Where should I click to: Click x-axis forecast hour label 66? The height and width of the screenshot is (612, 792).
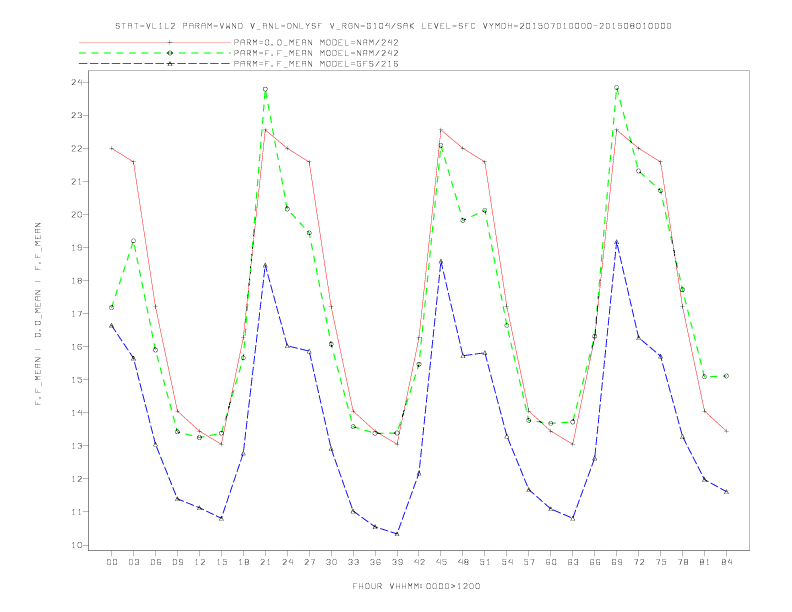595,562
